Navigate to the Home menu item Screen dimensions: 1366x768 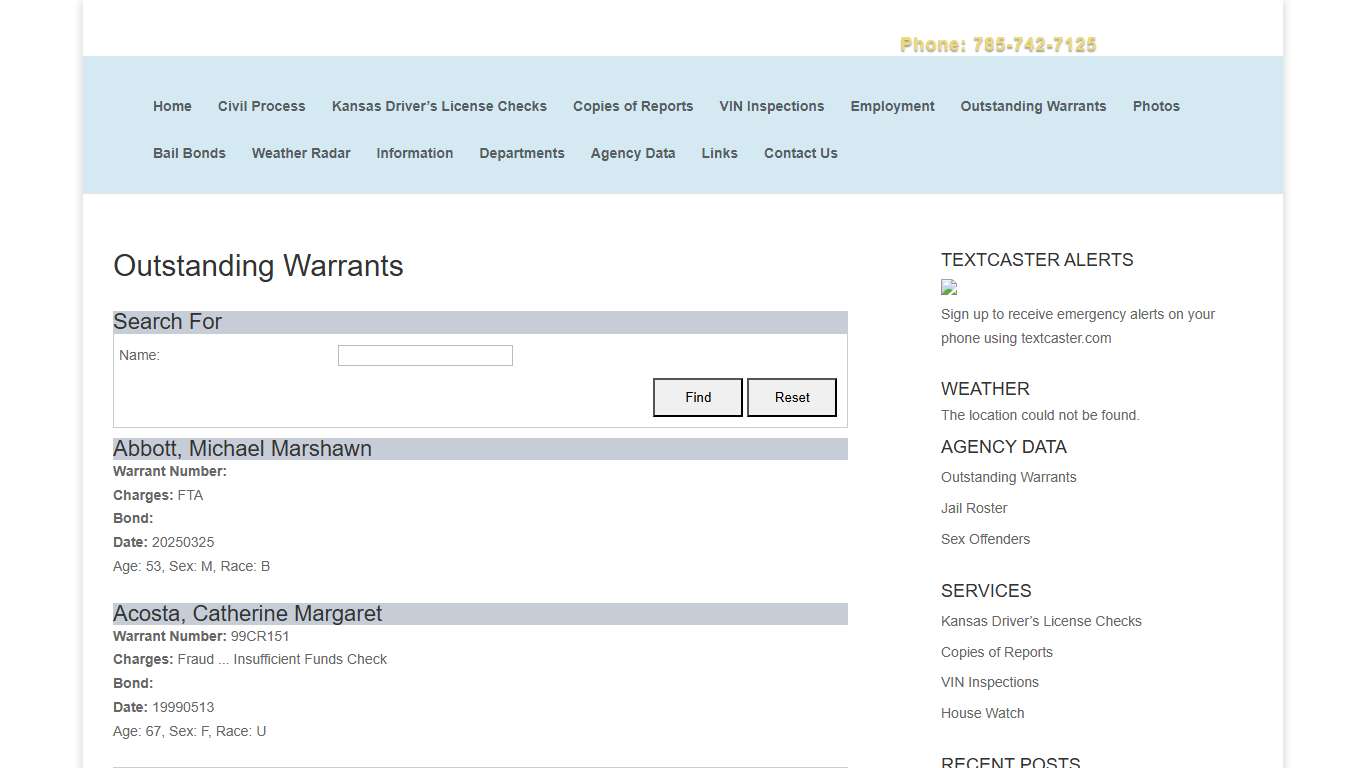(172, 106)
